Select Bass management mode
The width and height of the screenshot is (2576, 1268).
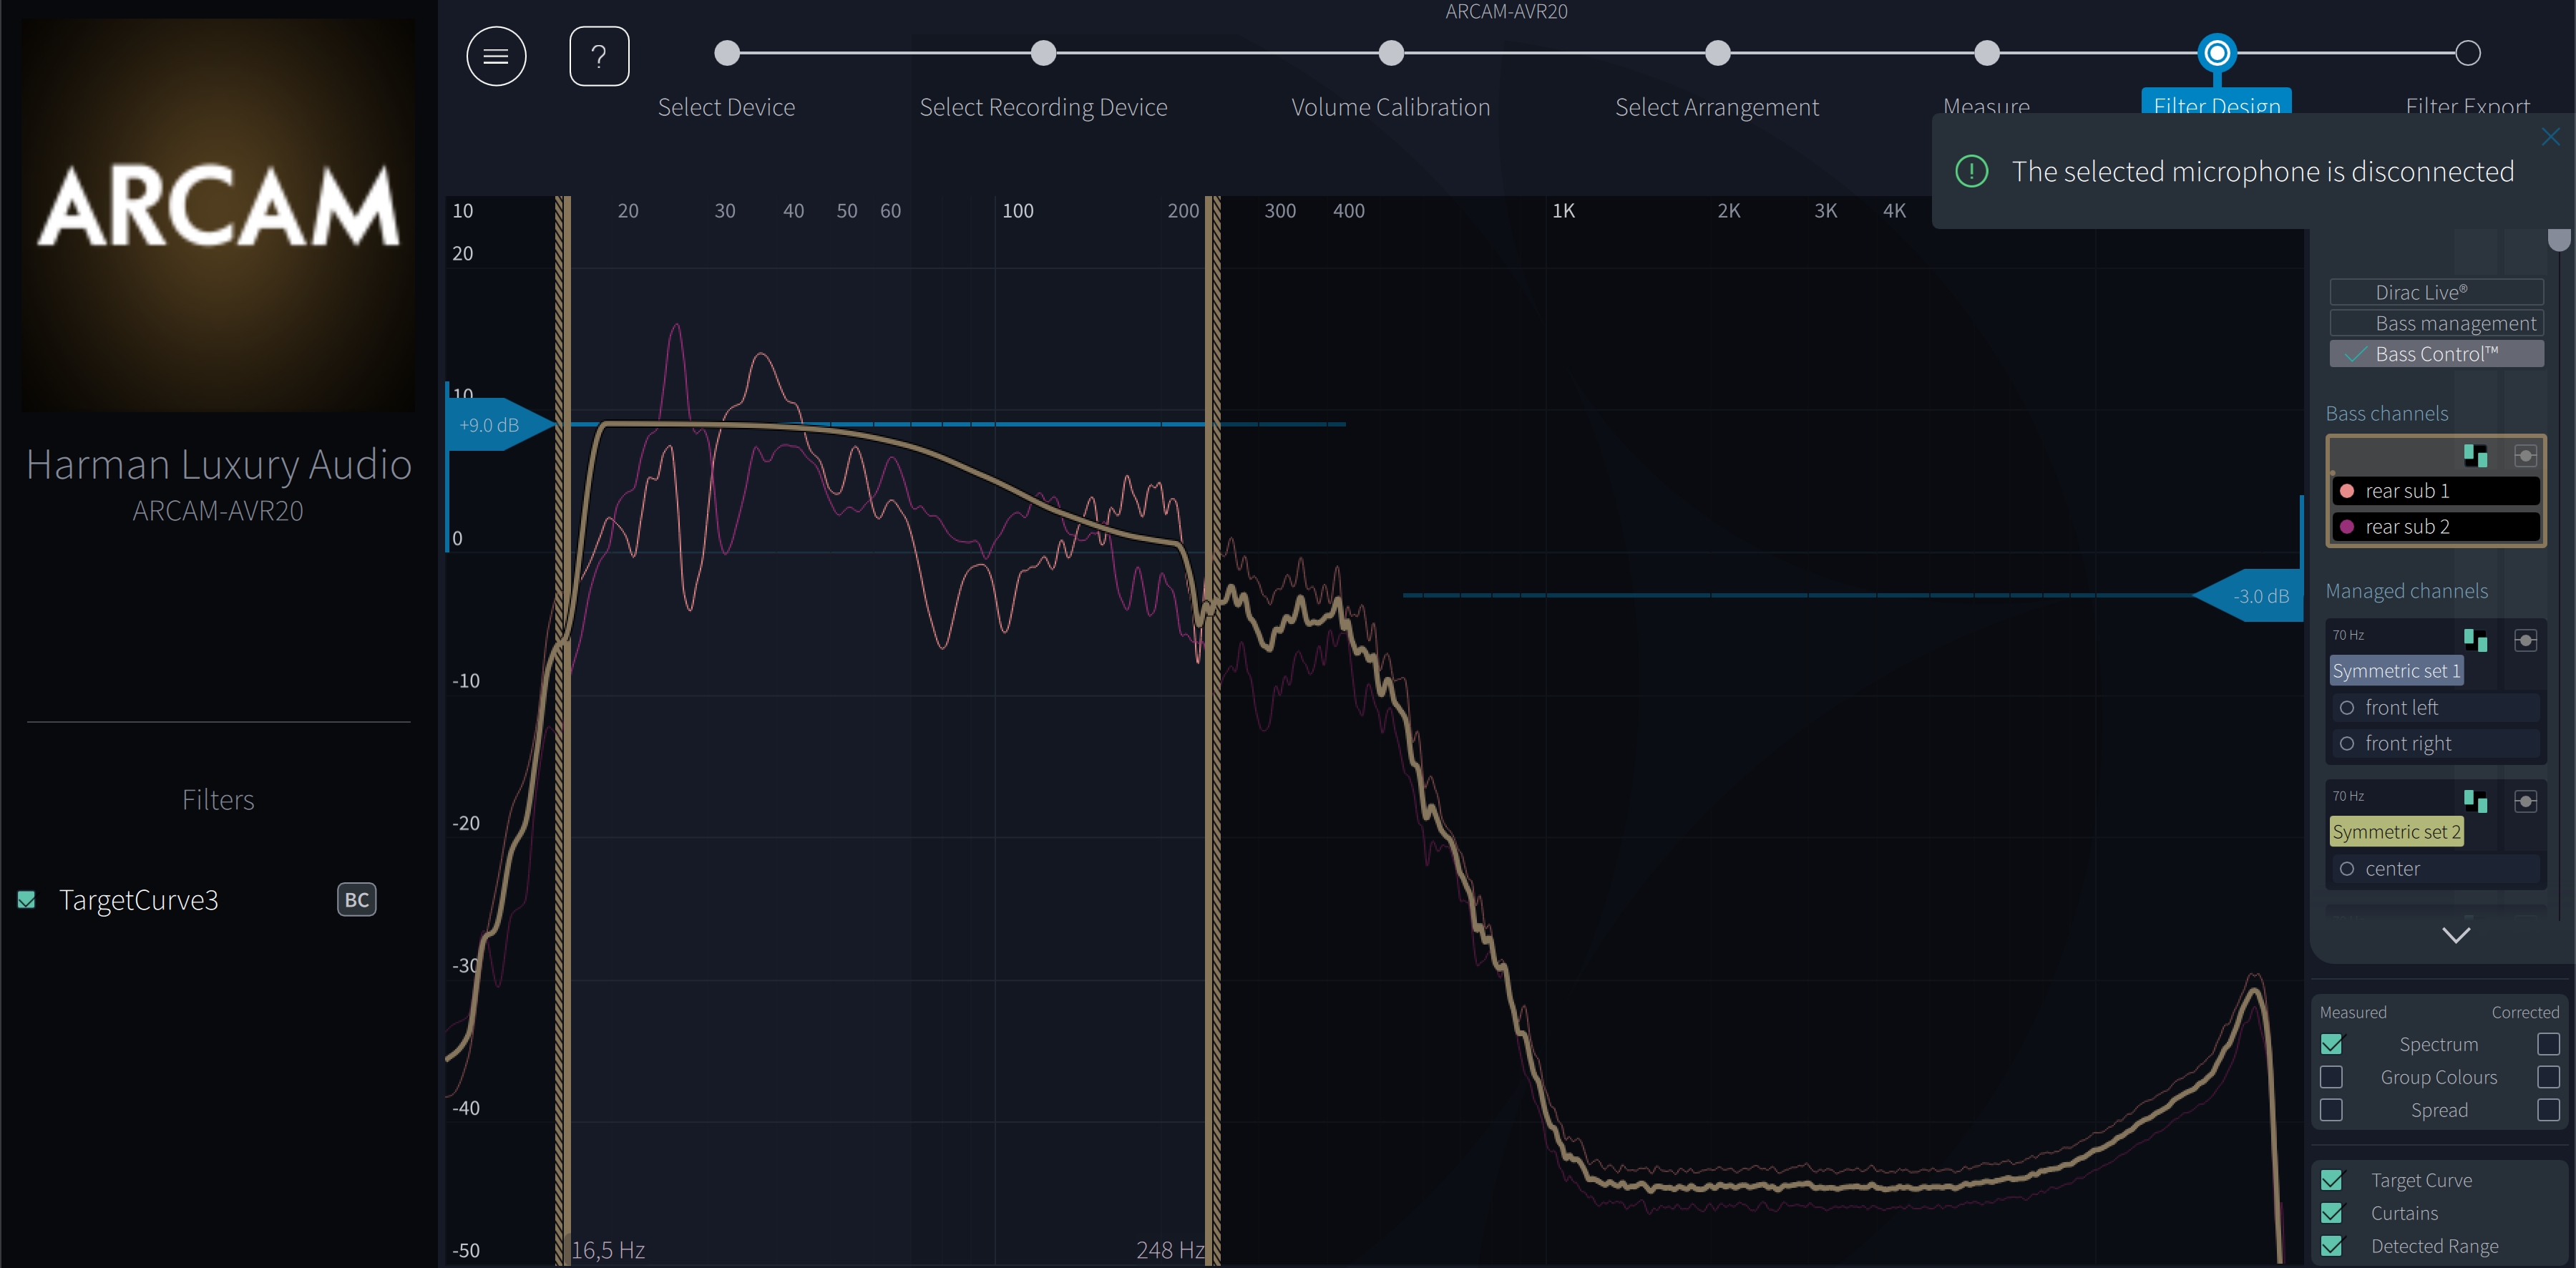tap(2436, 323)
